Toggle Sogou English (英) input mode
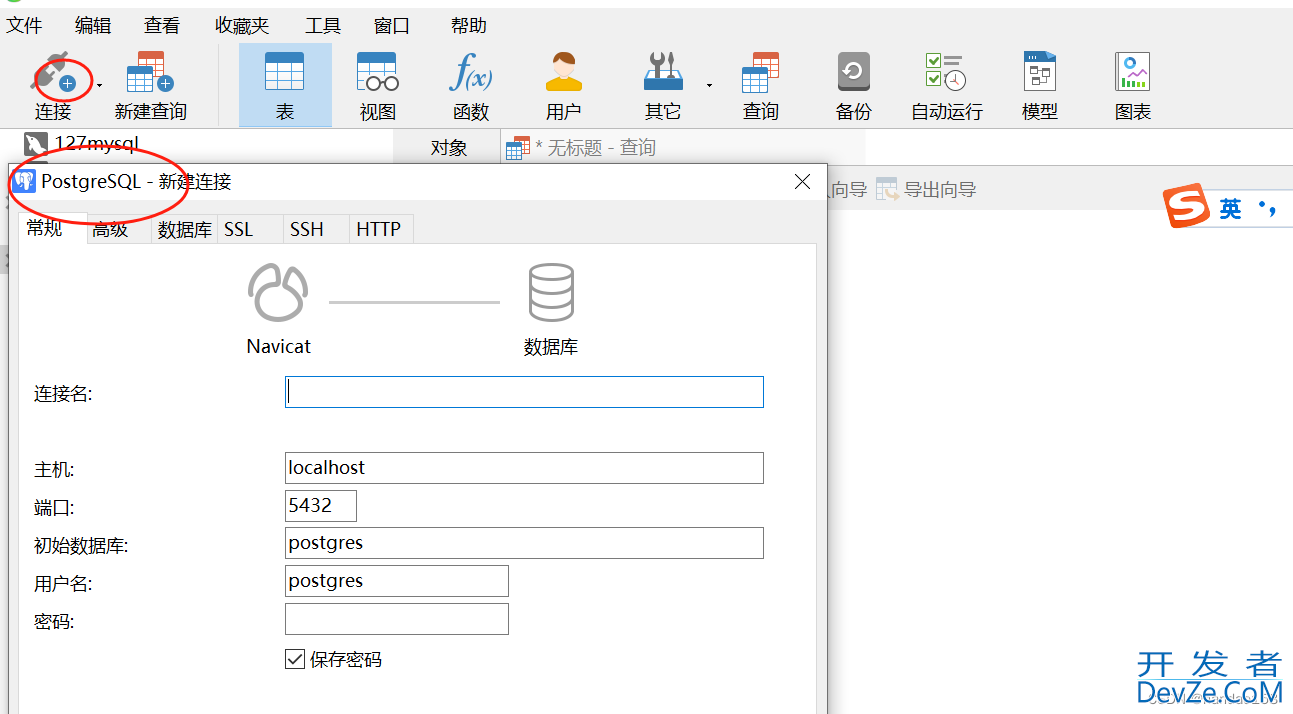The image size is (1293, 714). click(1230, 208)
